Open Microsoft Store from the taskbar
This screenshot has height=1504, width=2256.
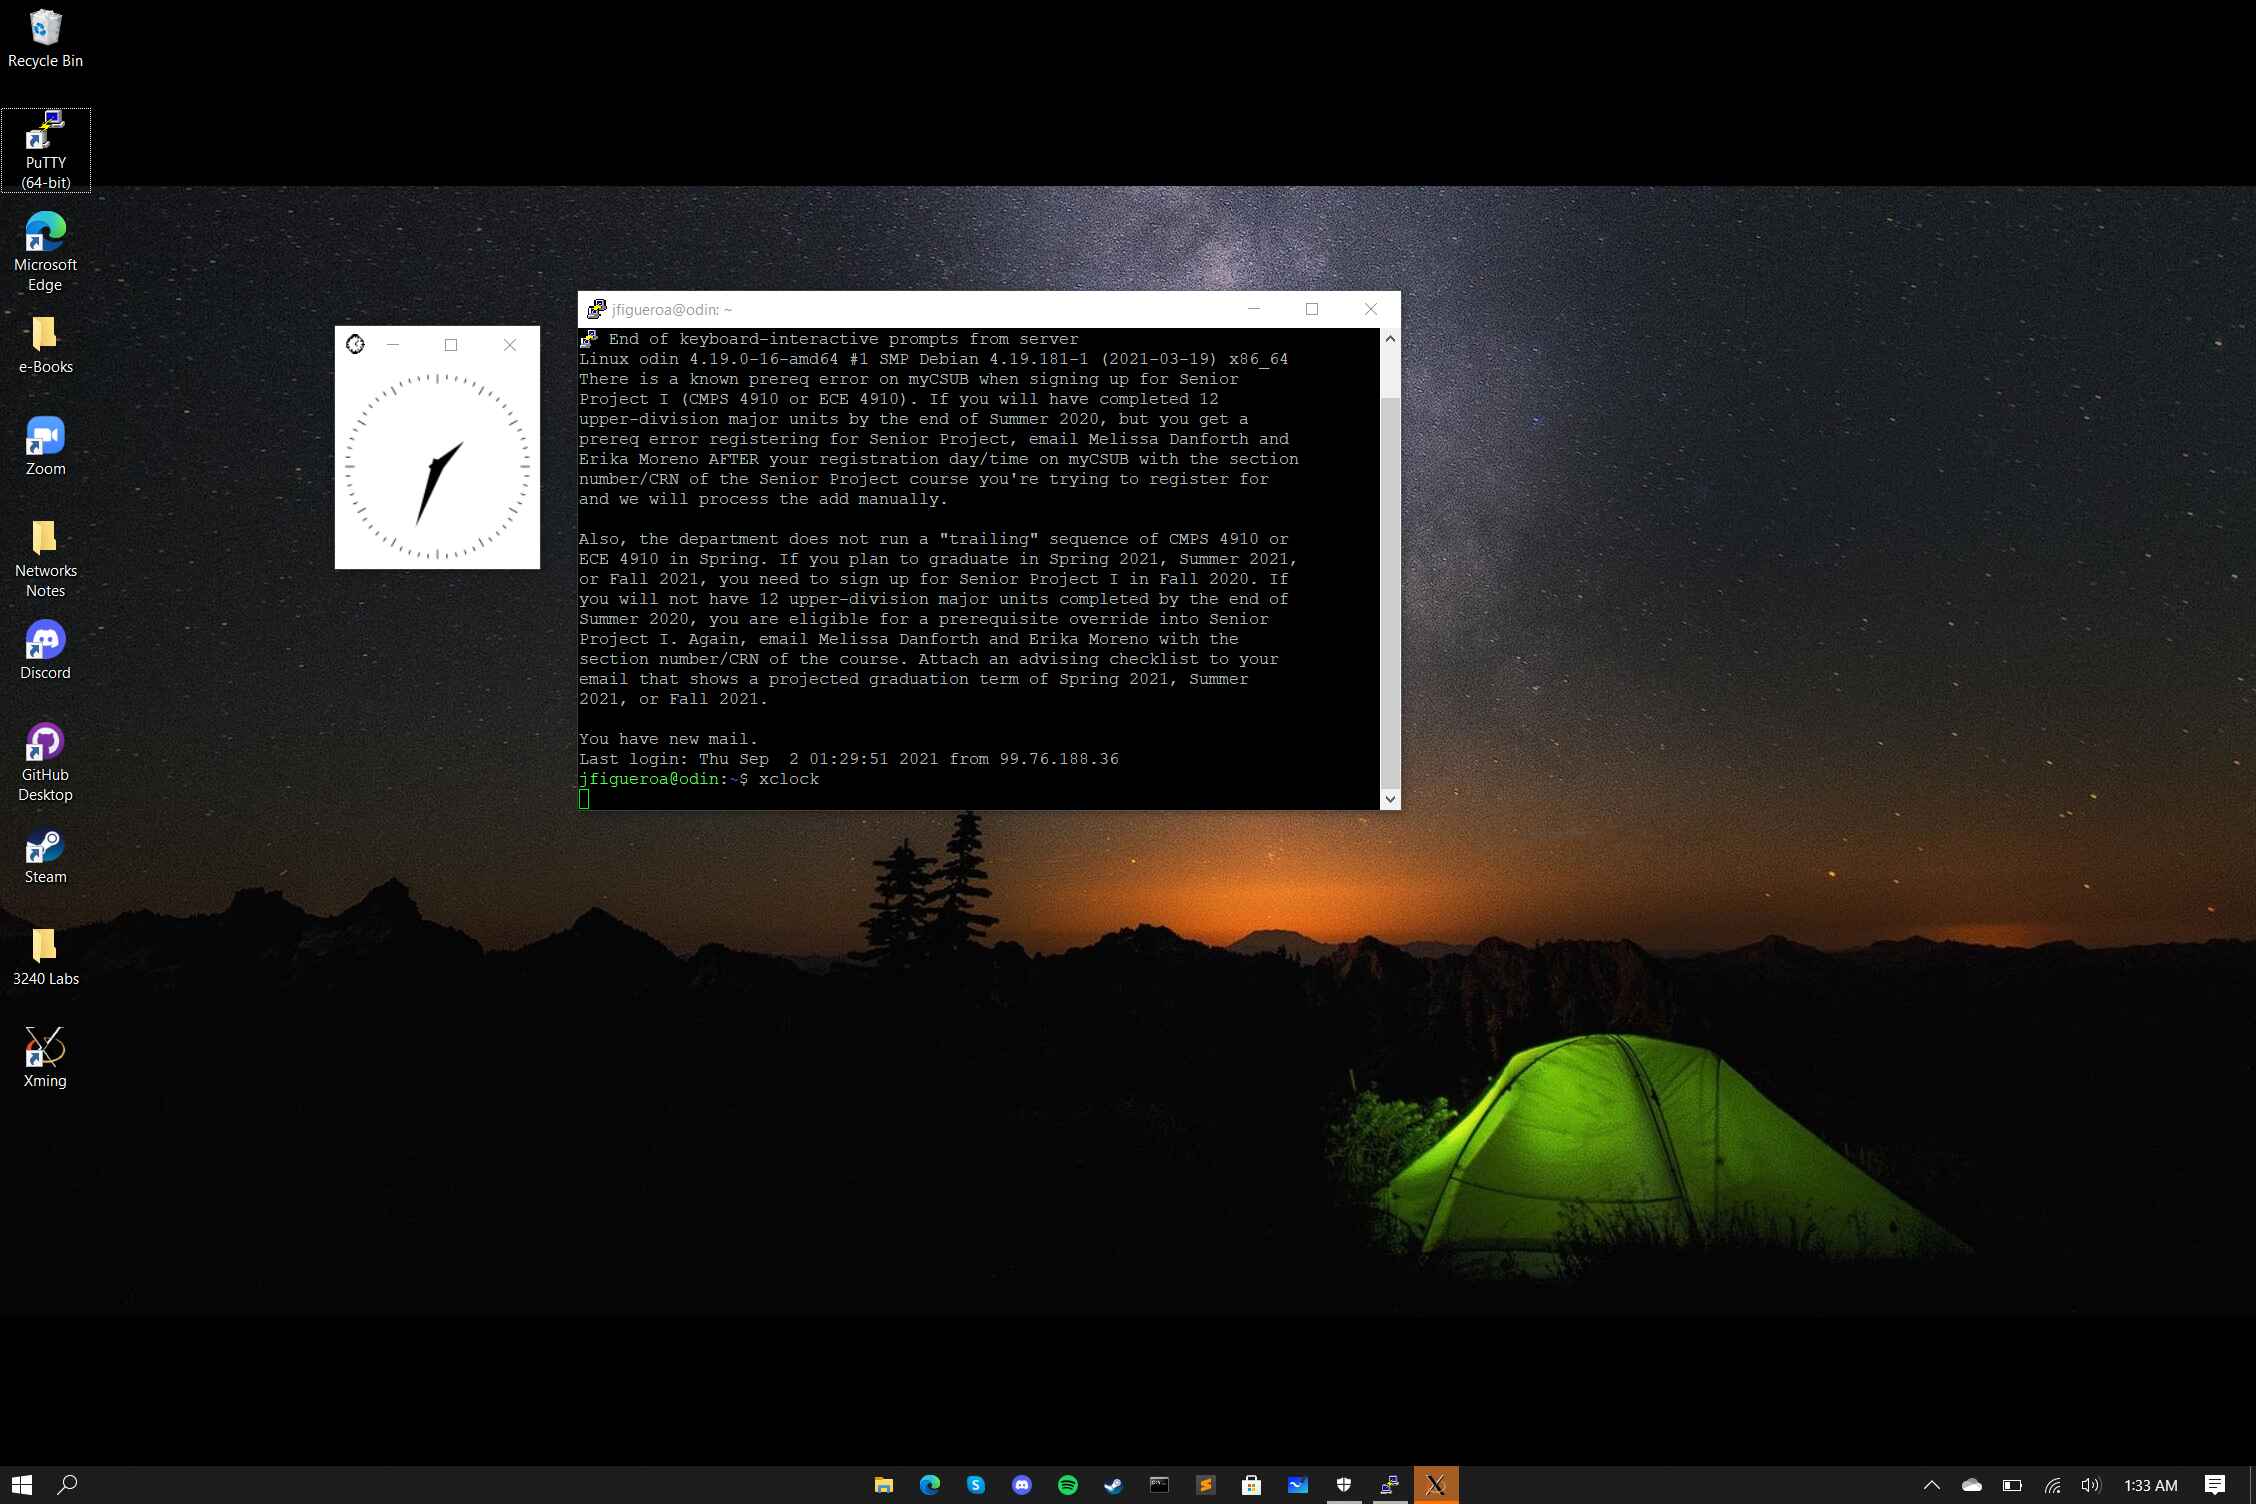1251,1485
